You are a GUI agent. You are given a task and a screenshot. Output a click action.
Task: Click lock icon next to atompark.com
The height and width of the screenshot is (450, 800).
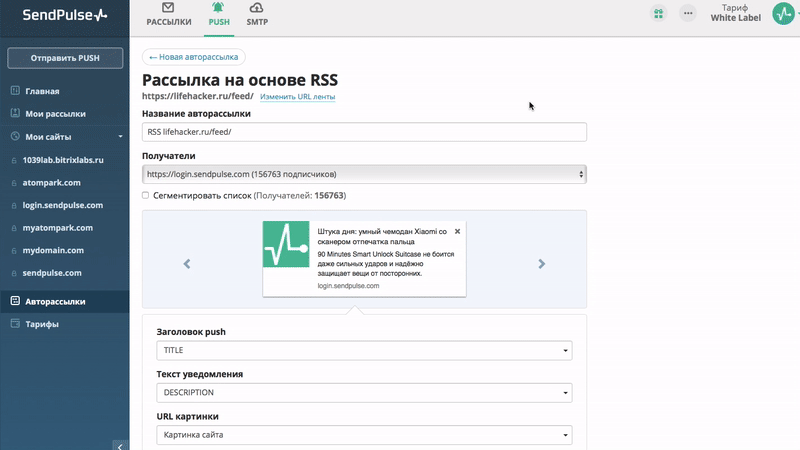pos(14,183)
